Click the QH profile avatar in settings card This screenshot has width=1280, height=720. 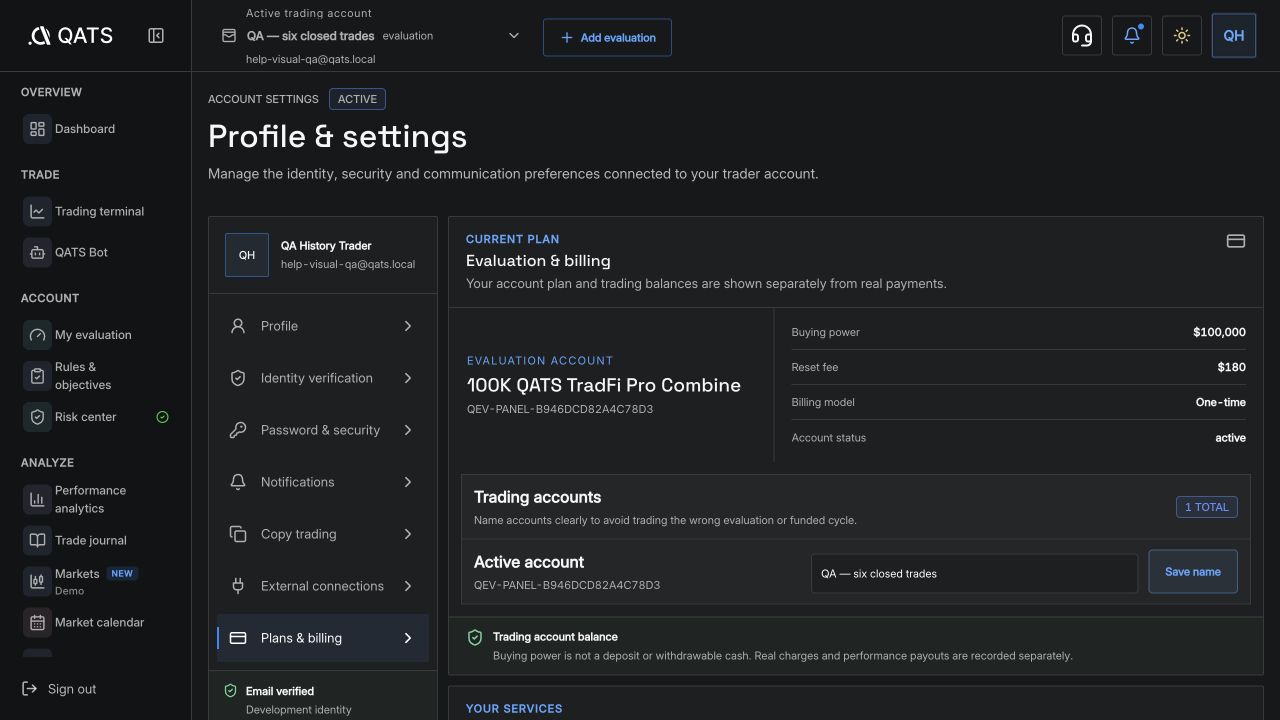tap(247, 255)
